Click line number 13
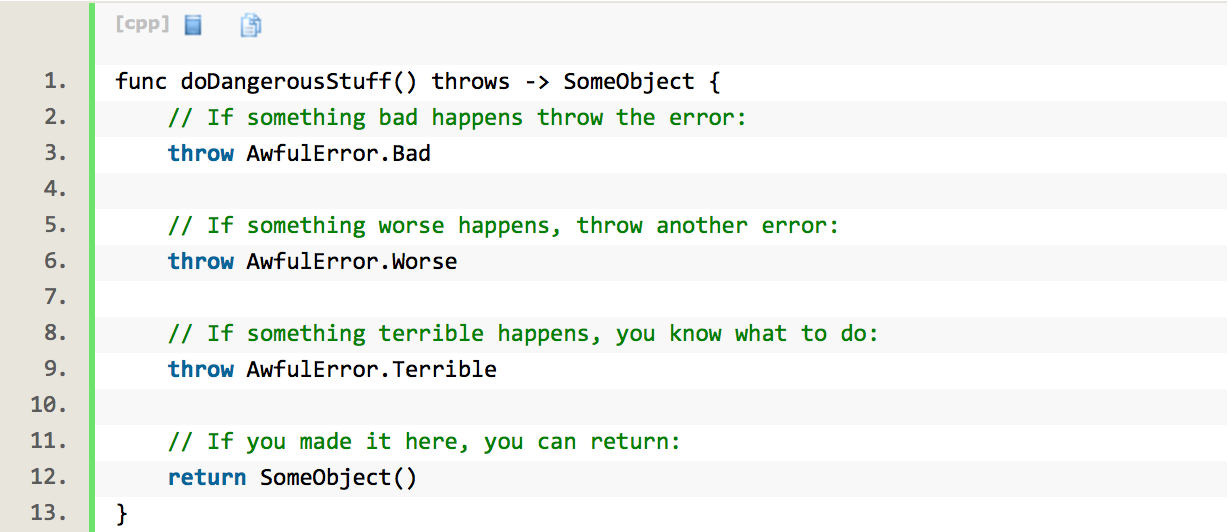The height and width of the screenshot is (532, 1228). point(50,513)
